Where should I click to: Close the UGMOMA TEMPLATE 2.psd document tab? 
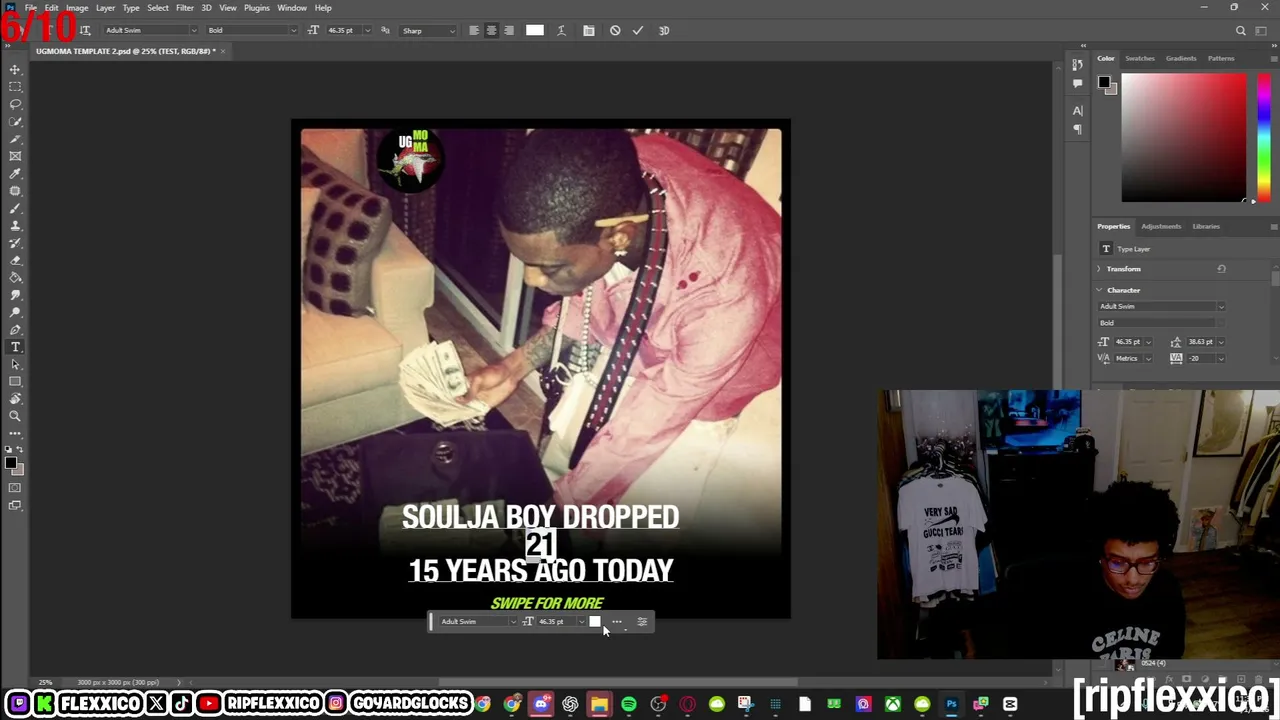pyautogui.click(x=223, y=51)
